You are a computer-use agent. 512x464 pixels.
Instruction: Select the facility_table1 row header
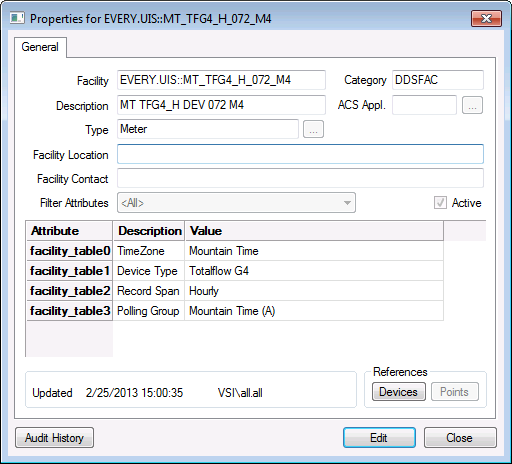(x=69, y=271)
